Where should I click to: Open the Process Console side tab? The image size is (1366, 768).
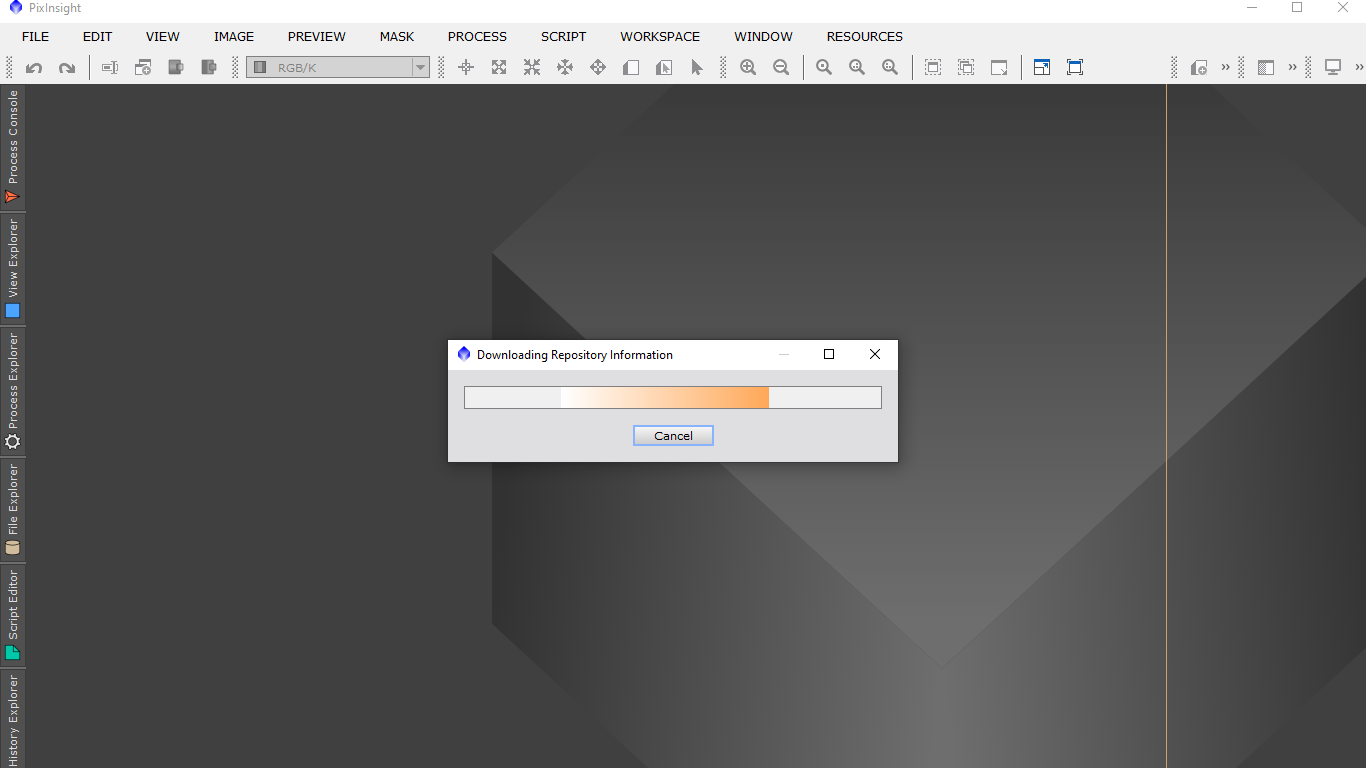pyautogui.click(x=13, y=147)
